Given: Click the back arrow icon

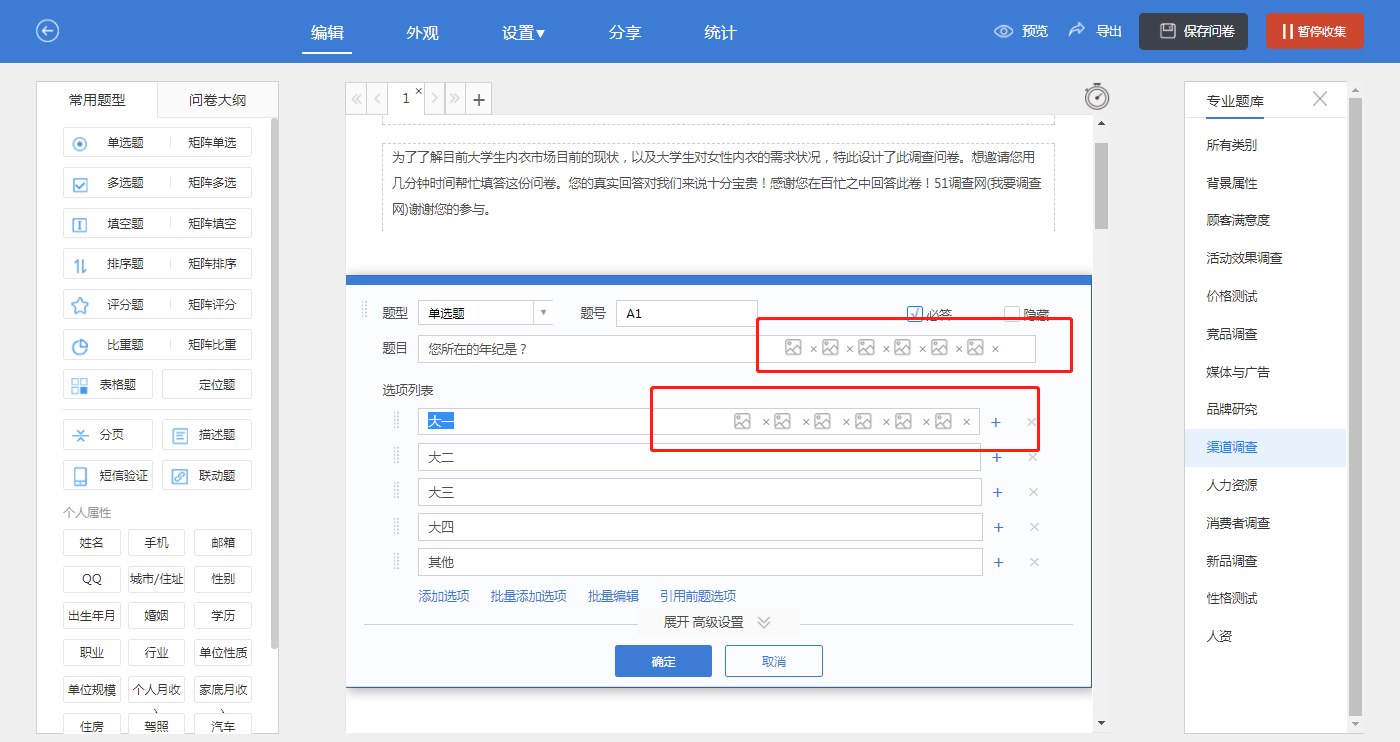Looking at the screenshot, I should point(47,31).
